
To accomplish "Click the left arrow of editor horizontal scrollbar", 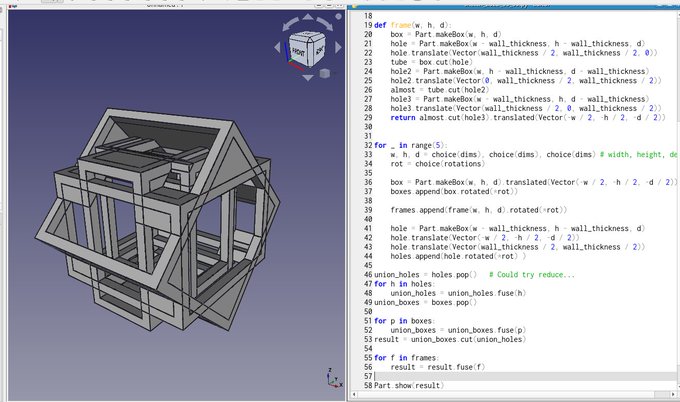I will click(355, 395).
